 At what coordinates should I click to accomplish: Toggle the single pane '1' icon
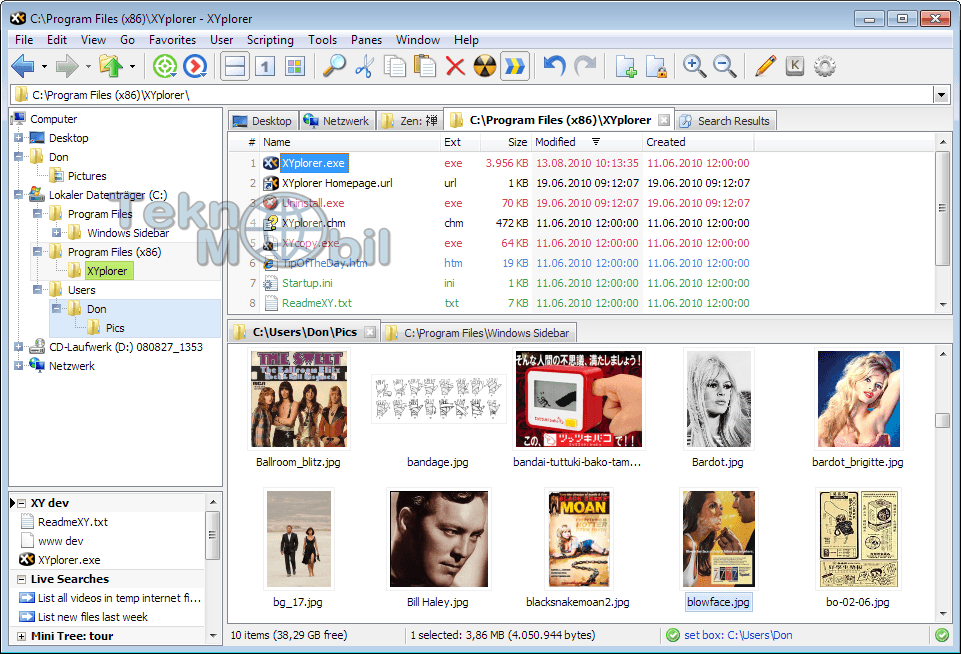(265, 66)
